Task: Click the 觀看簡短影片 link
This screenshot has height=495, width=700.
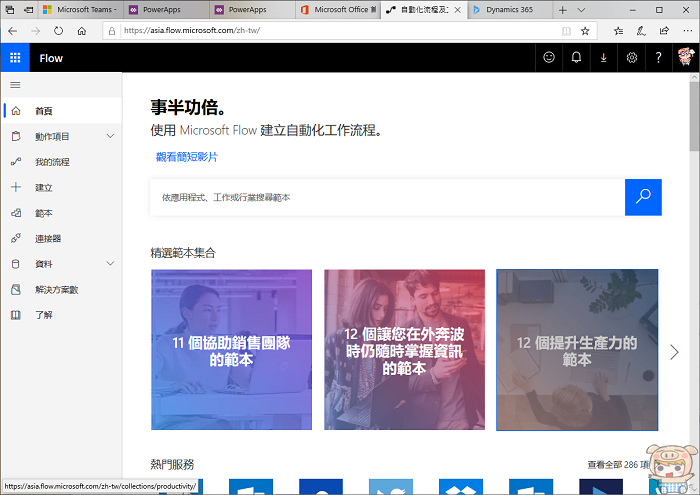Action: [x=187, y=157]
